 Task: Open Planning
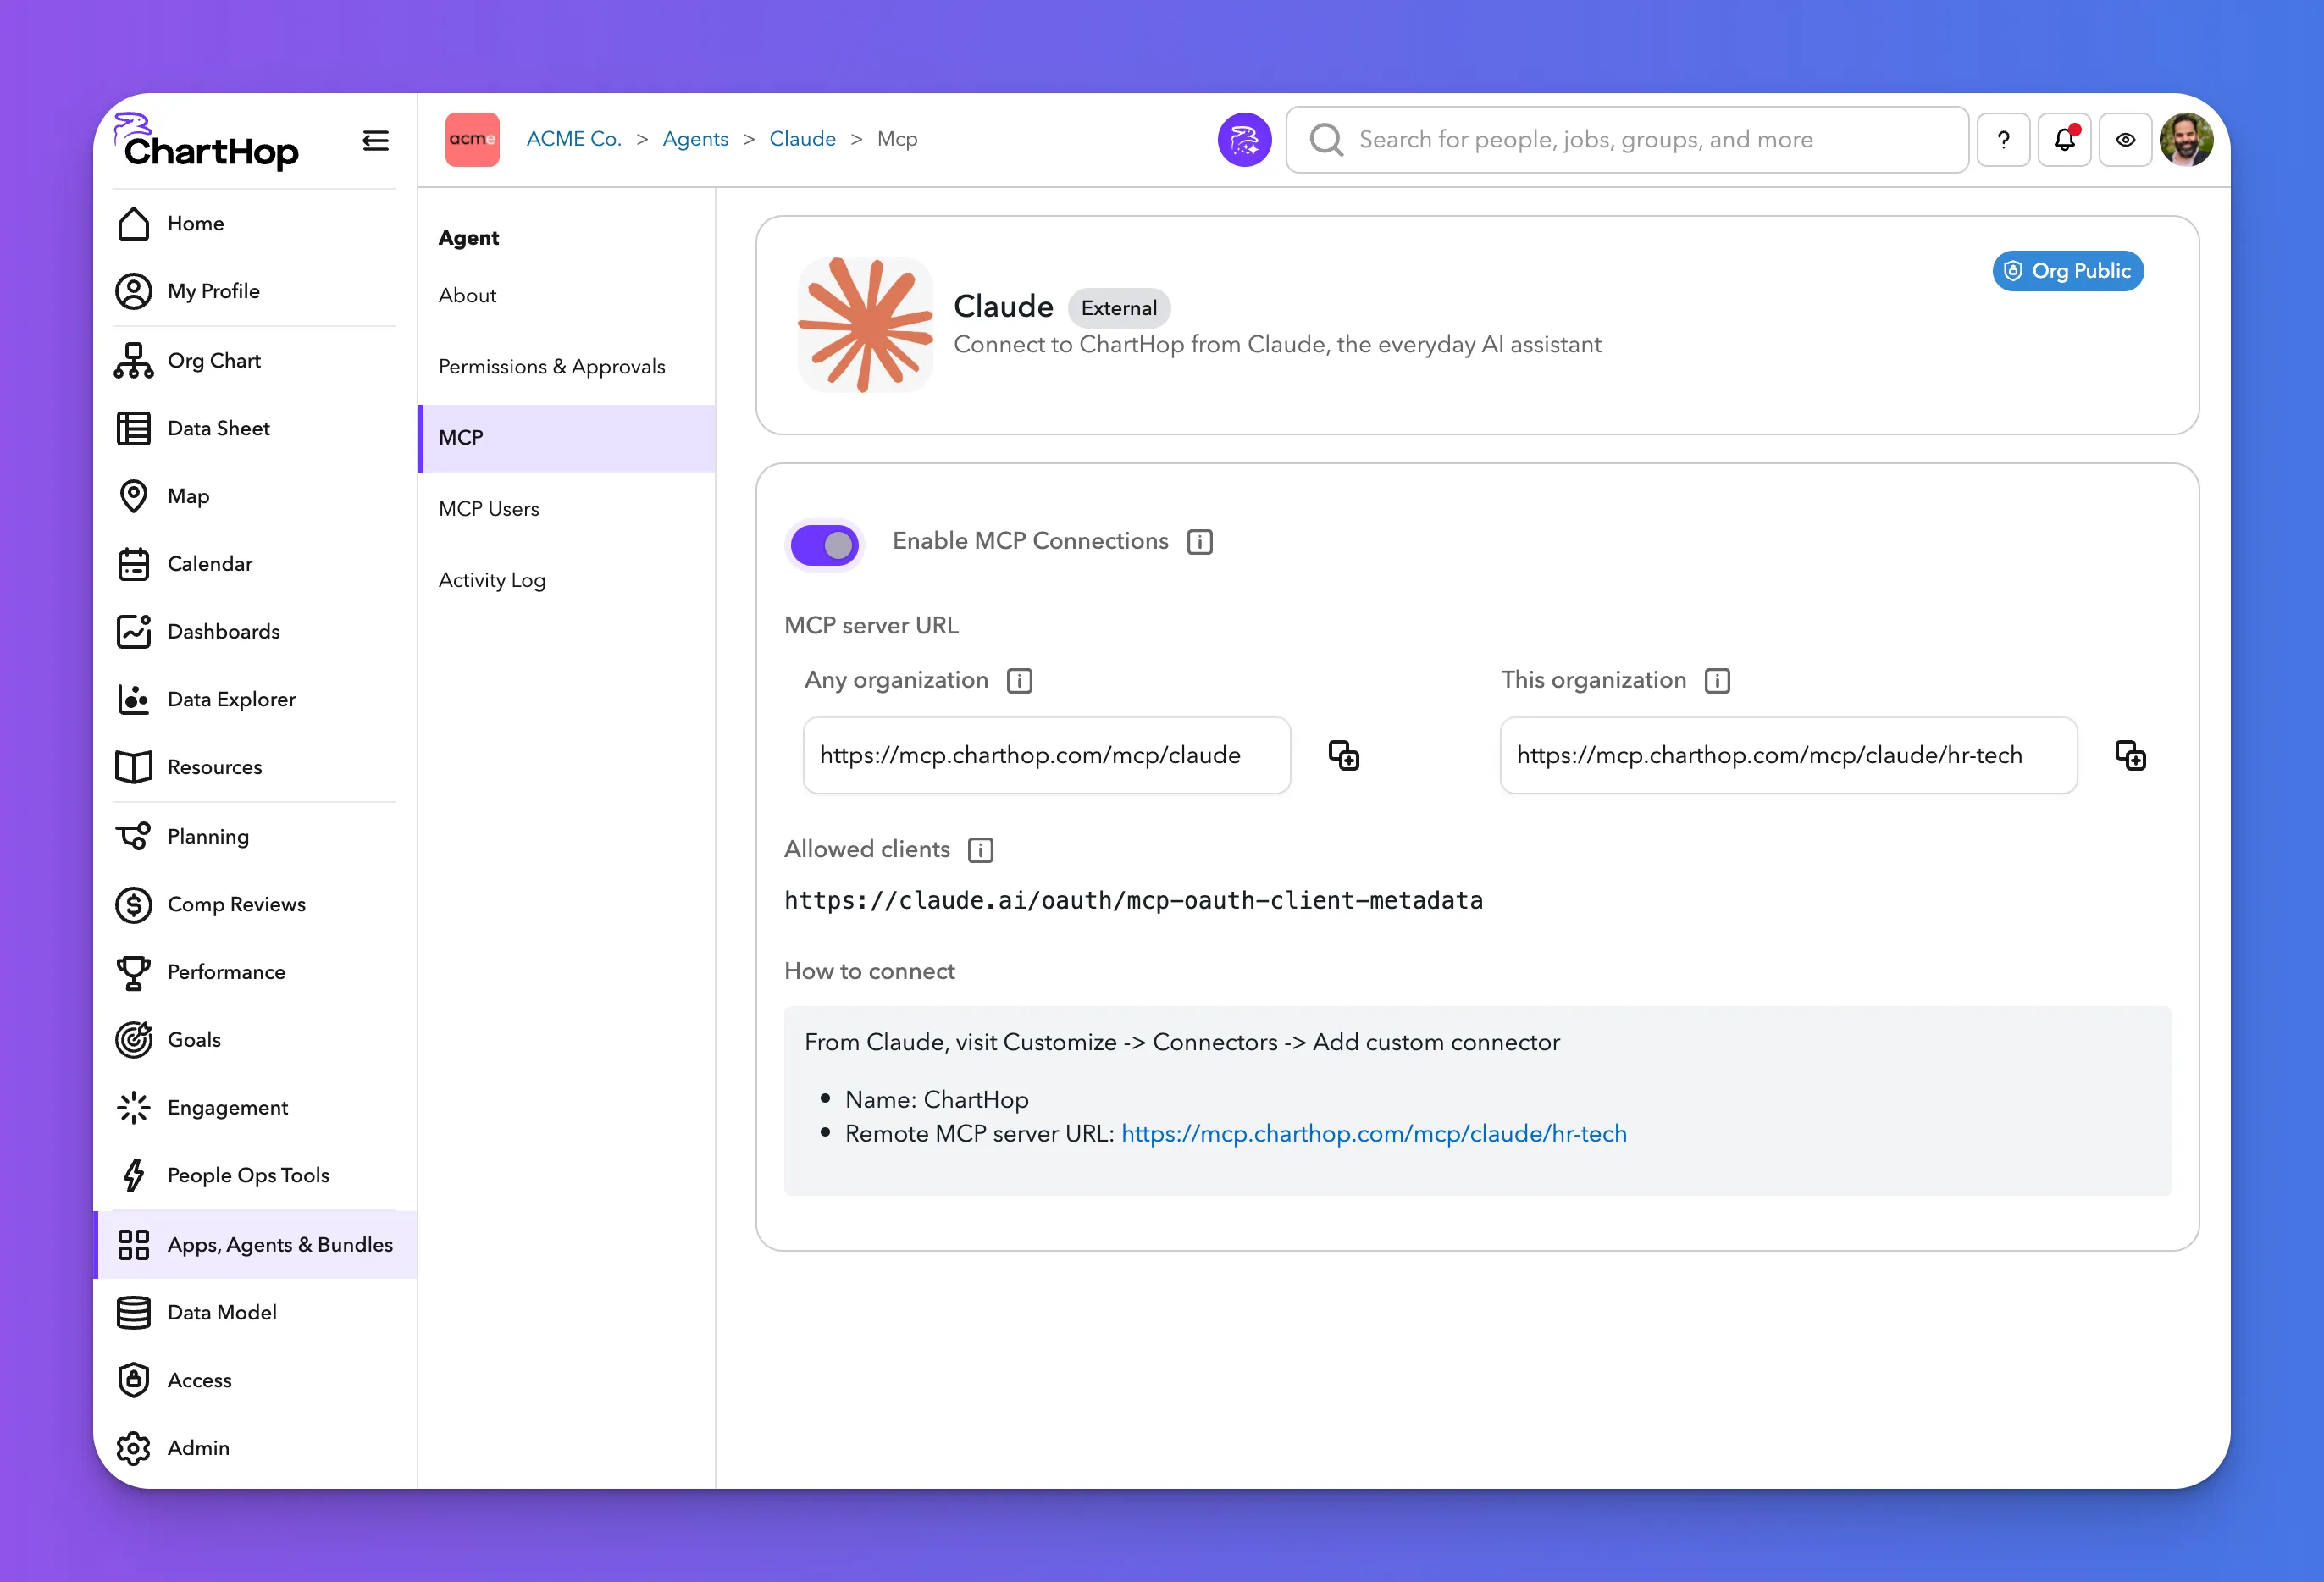(255, 836)
